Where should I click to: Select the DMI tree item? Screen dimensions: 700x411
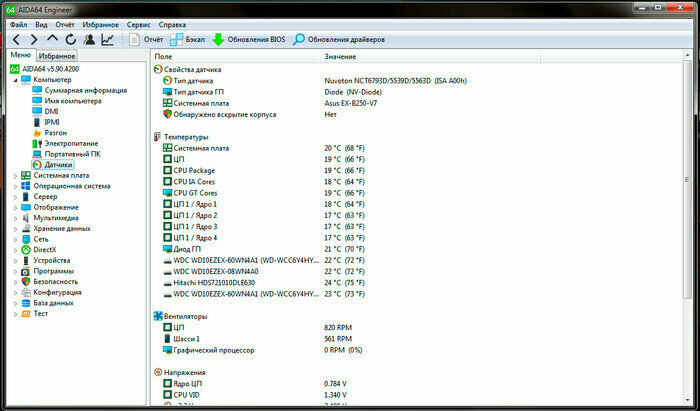click(46, 112)
